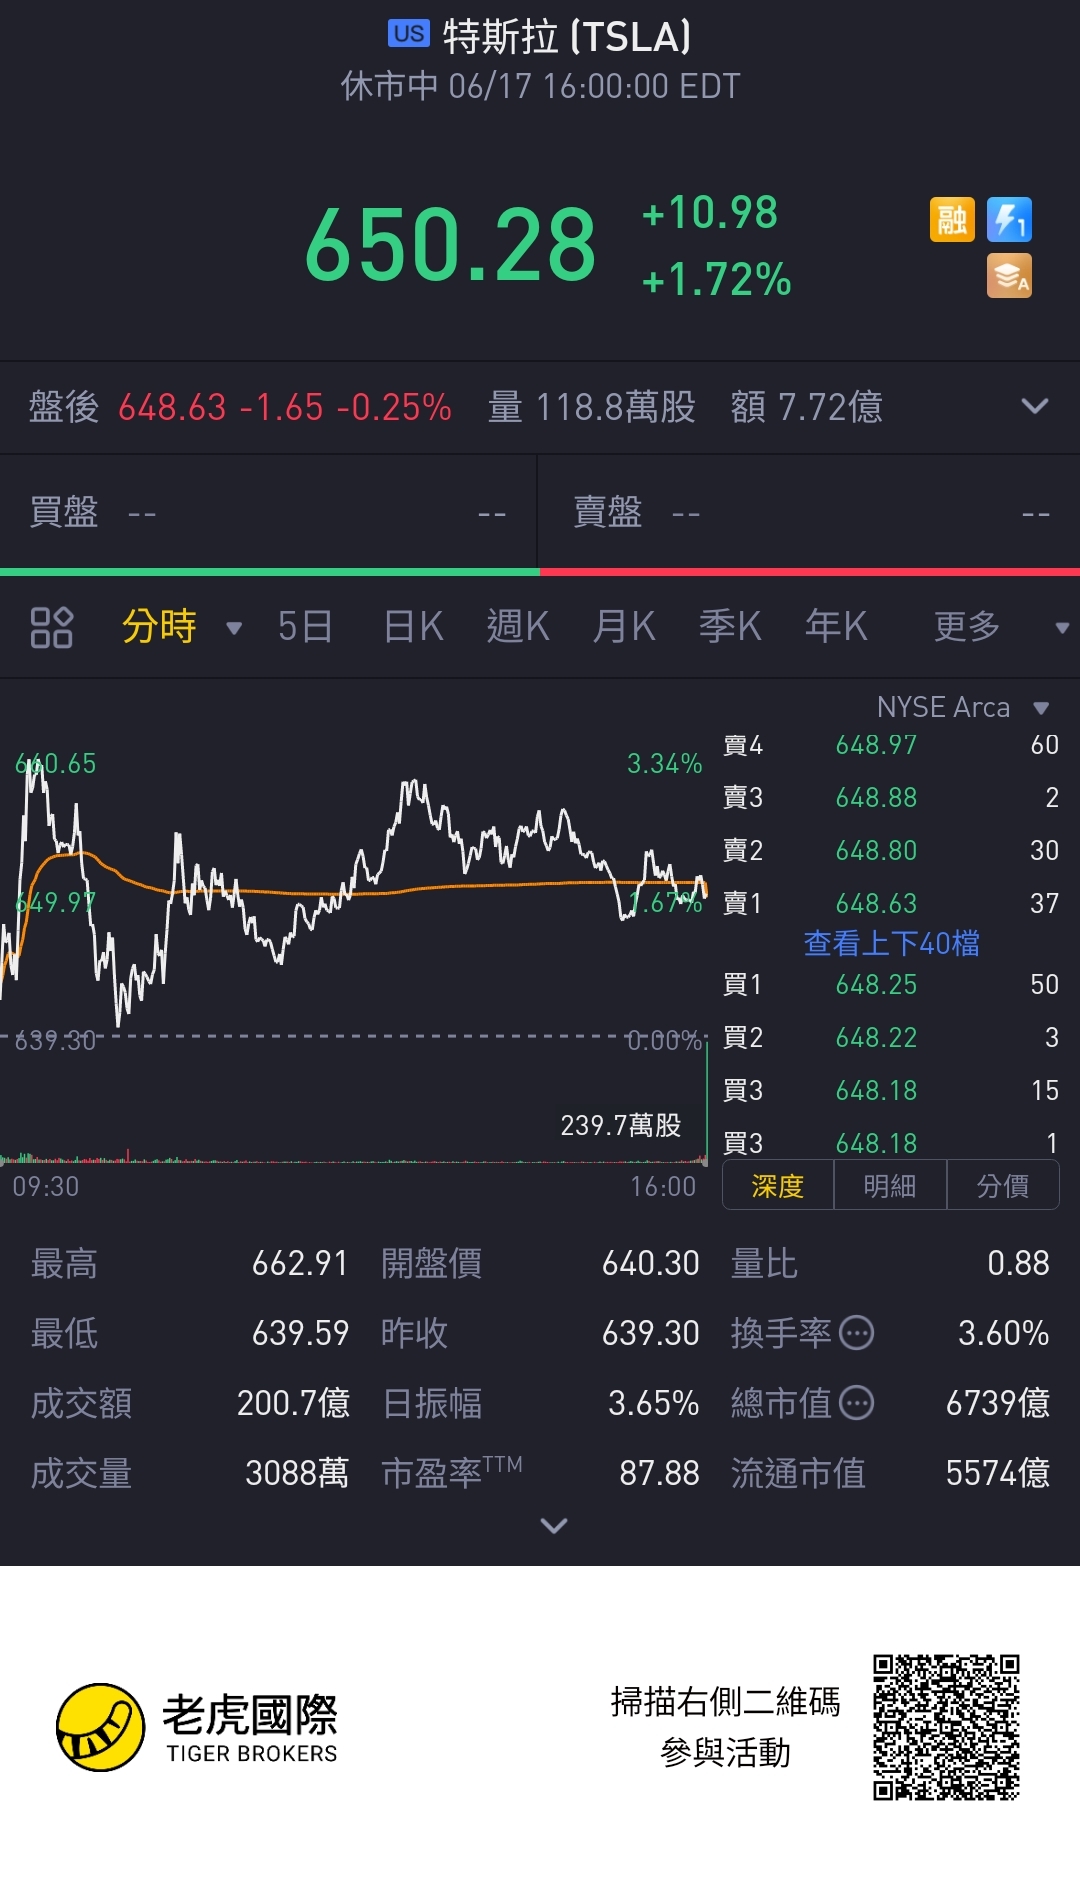This screenshot has width=1080, height=1889.
Task: Tap the 總市值 value 6739億
Action: [x=998, y=1403]
